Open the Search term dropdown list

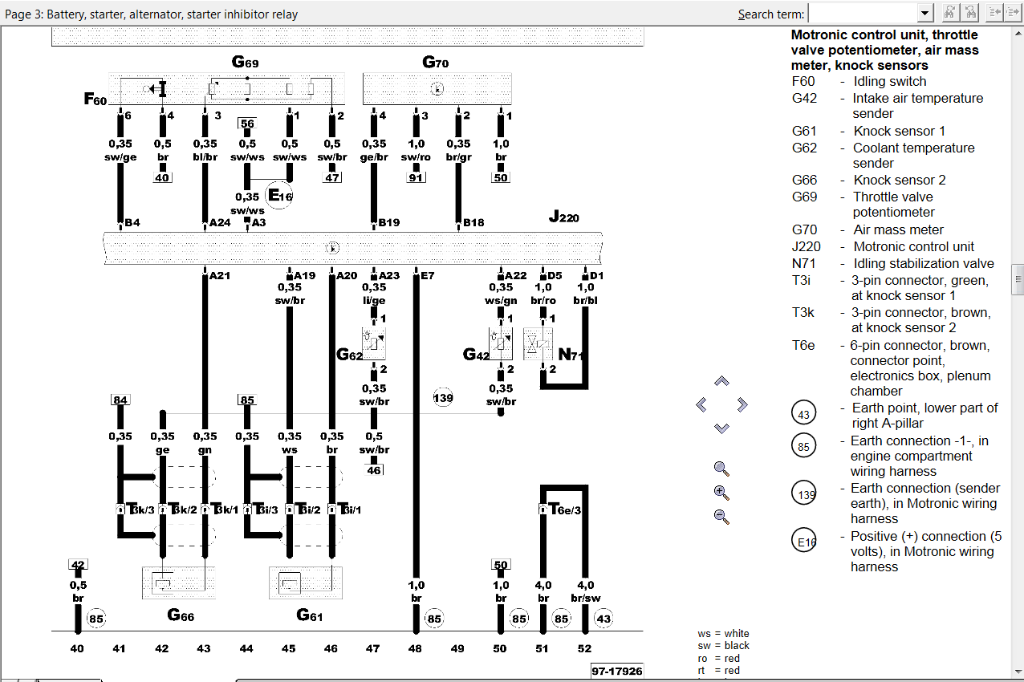(x=925, y=13)
